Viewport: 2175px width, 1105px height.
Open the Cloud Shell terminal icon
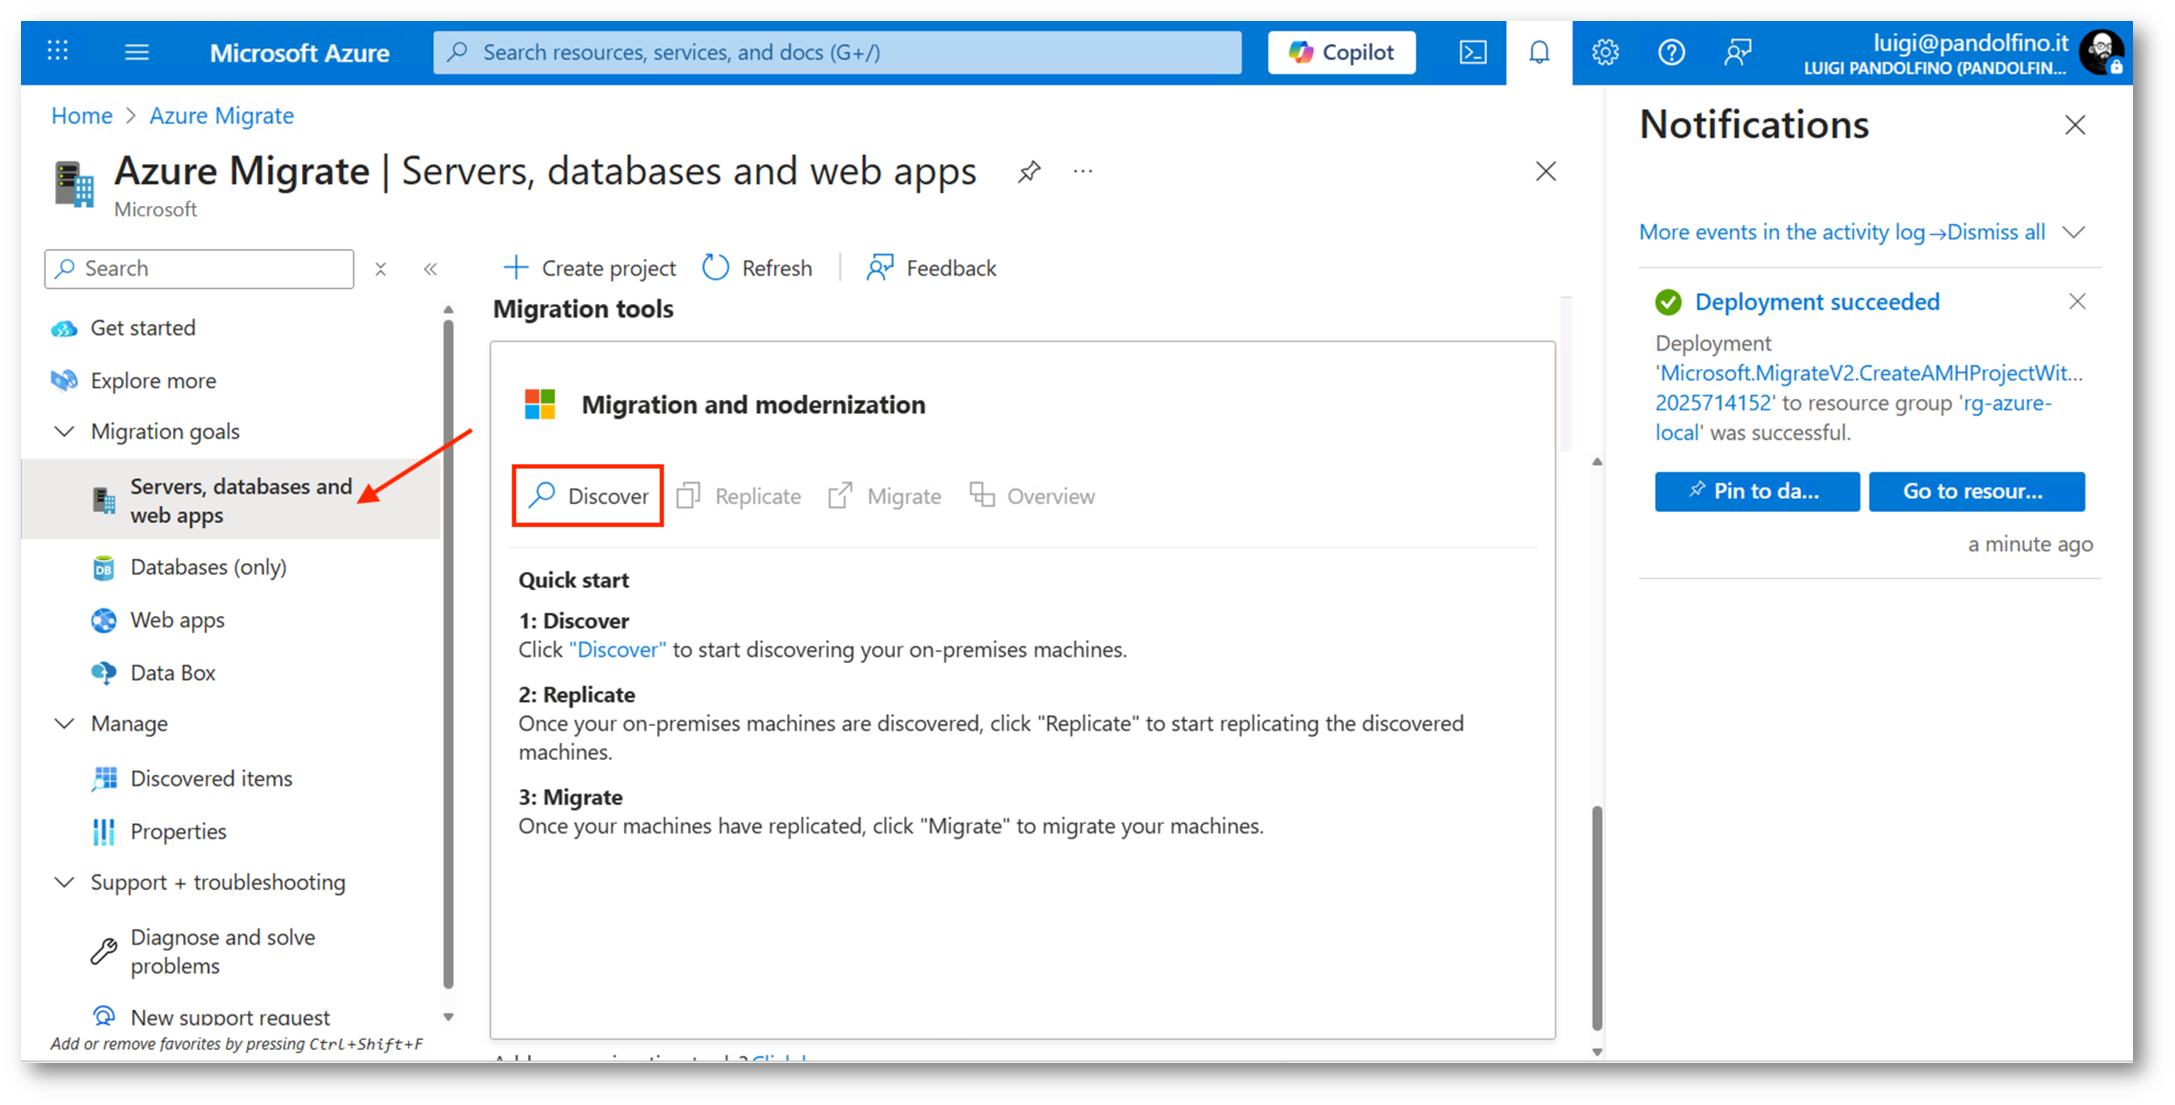click(x=1472, y=52)
